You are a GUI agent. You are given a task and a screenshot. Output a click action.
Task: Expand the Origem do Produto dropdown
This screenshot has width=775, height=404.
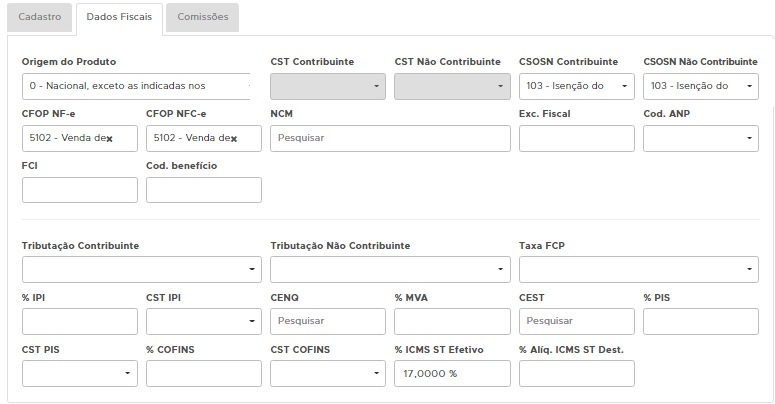pos(135,86)
